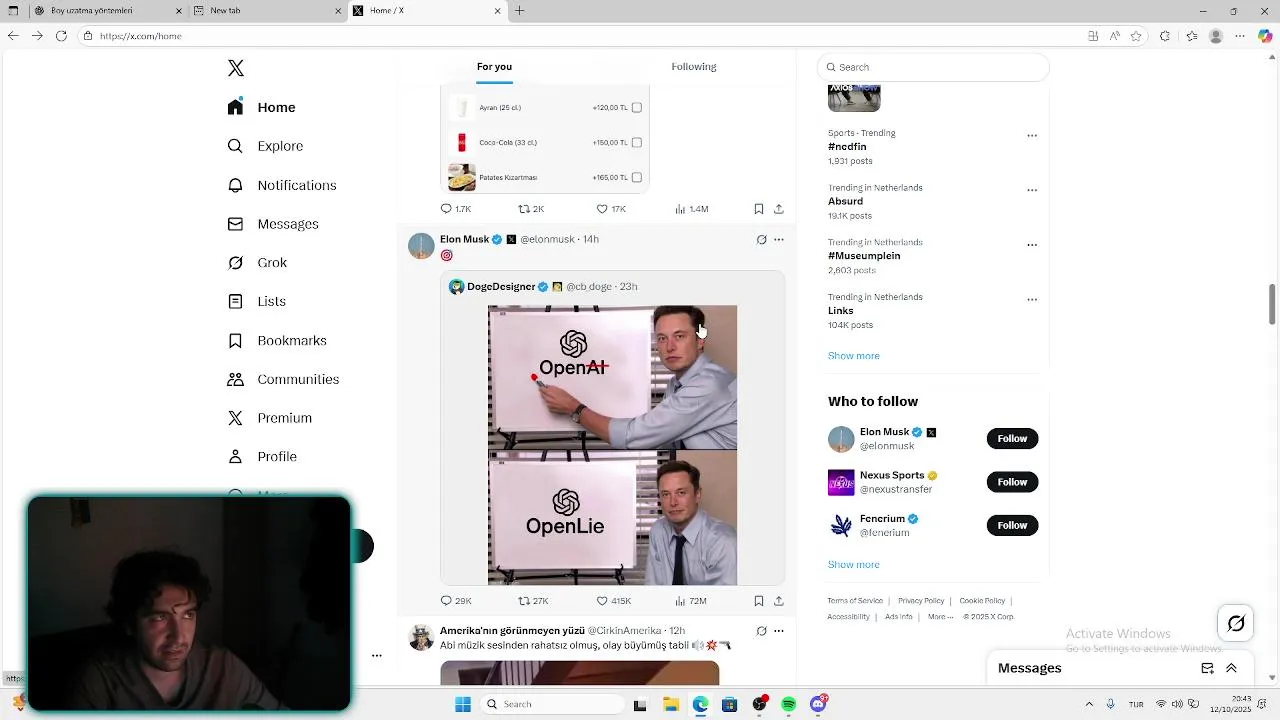Viewport: 1280px width, 720px height.
Task: Repost the post with 27K reposts
Action: 533,601
